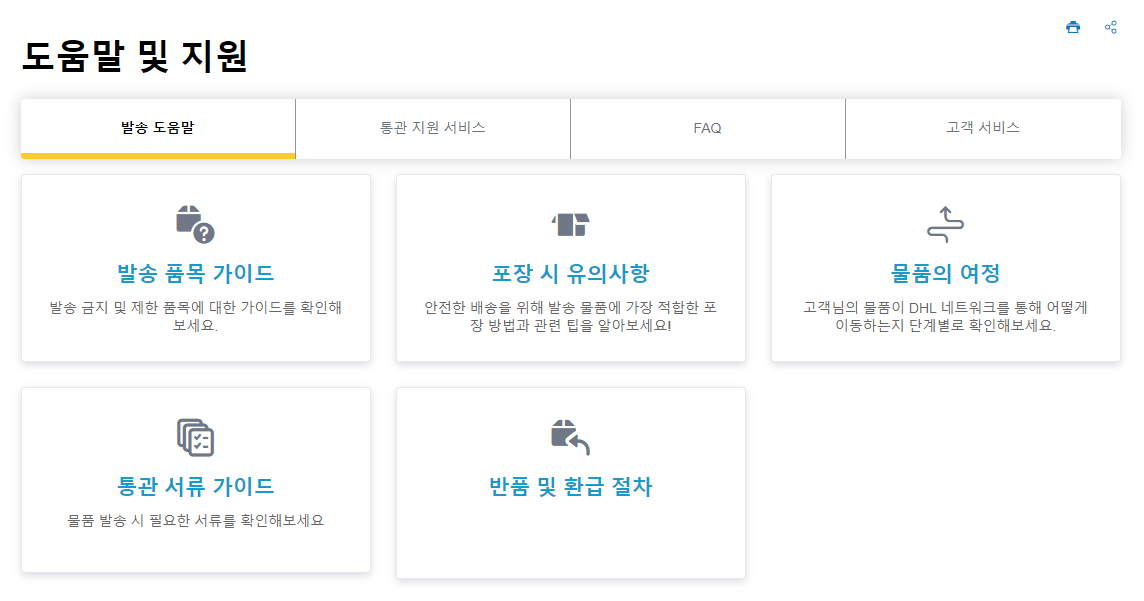
Task: Switch to the 고객 서비스 tab
Action: 983,128
